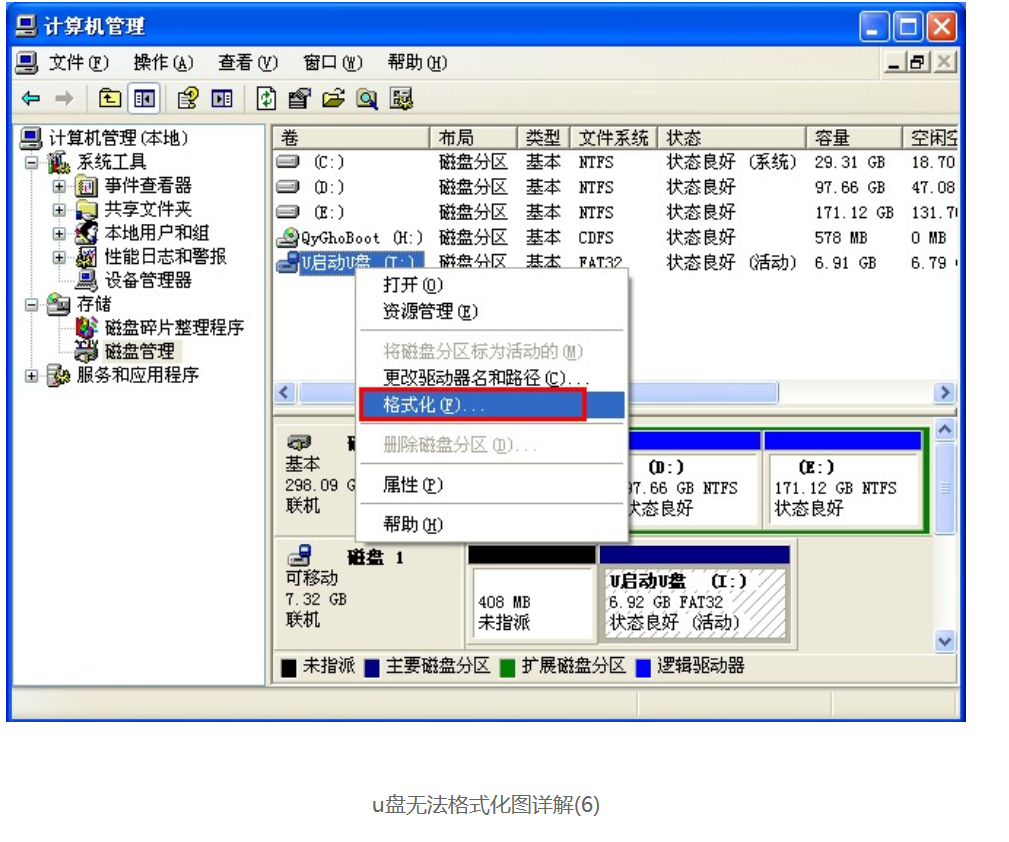Open 设备管理器 in the tree
Viewport: 1009px width, 842px height.
click(x=148, y=280)
